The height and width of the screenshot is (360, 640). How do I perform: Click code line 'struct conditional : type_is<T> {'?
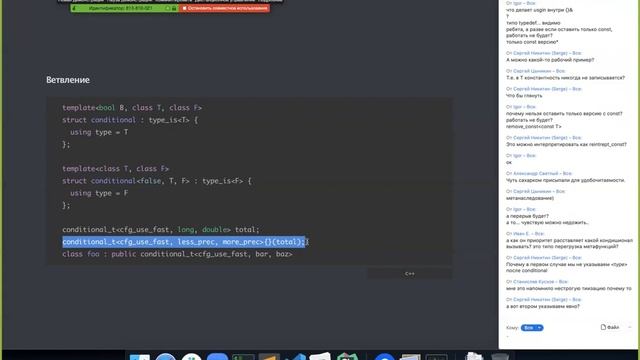pos(130,120)
